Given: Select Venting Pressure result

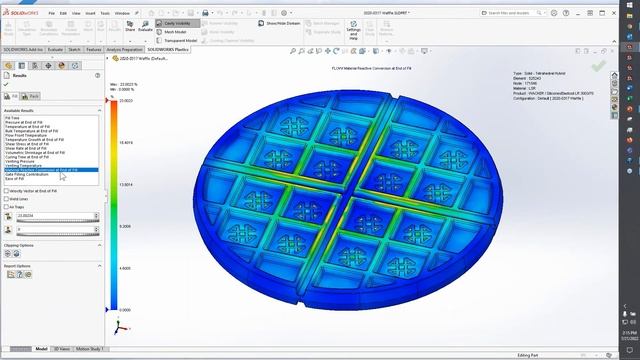Looking at the screenshot, I should 20,161.
